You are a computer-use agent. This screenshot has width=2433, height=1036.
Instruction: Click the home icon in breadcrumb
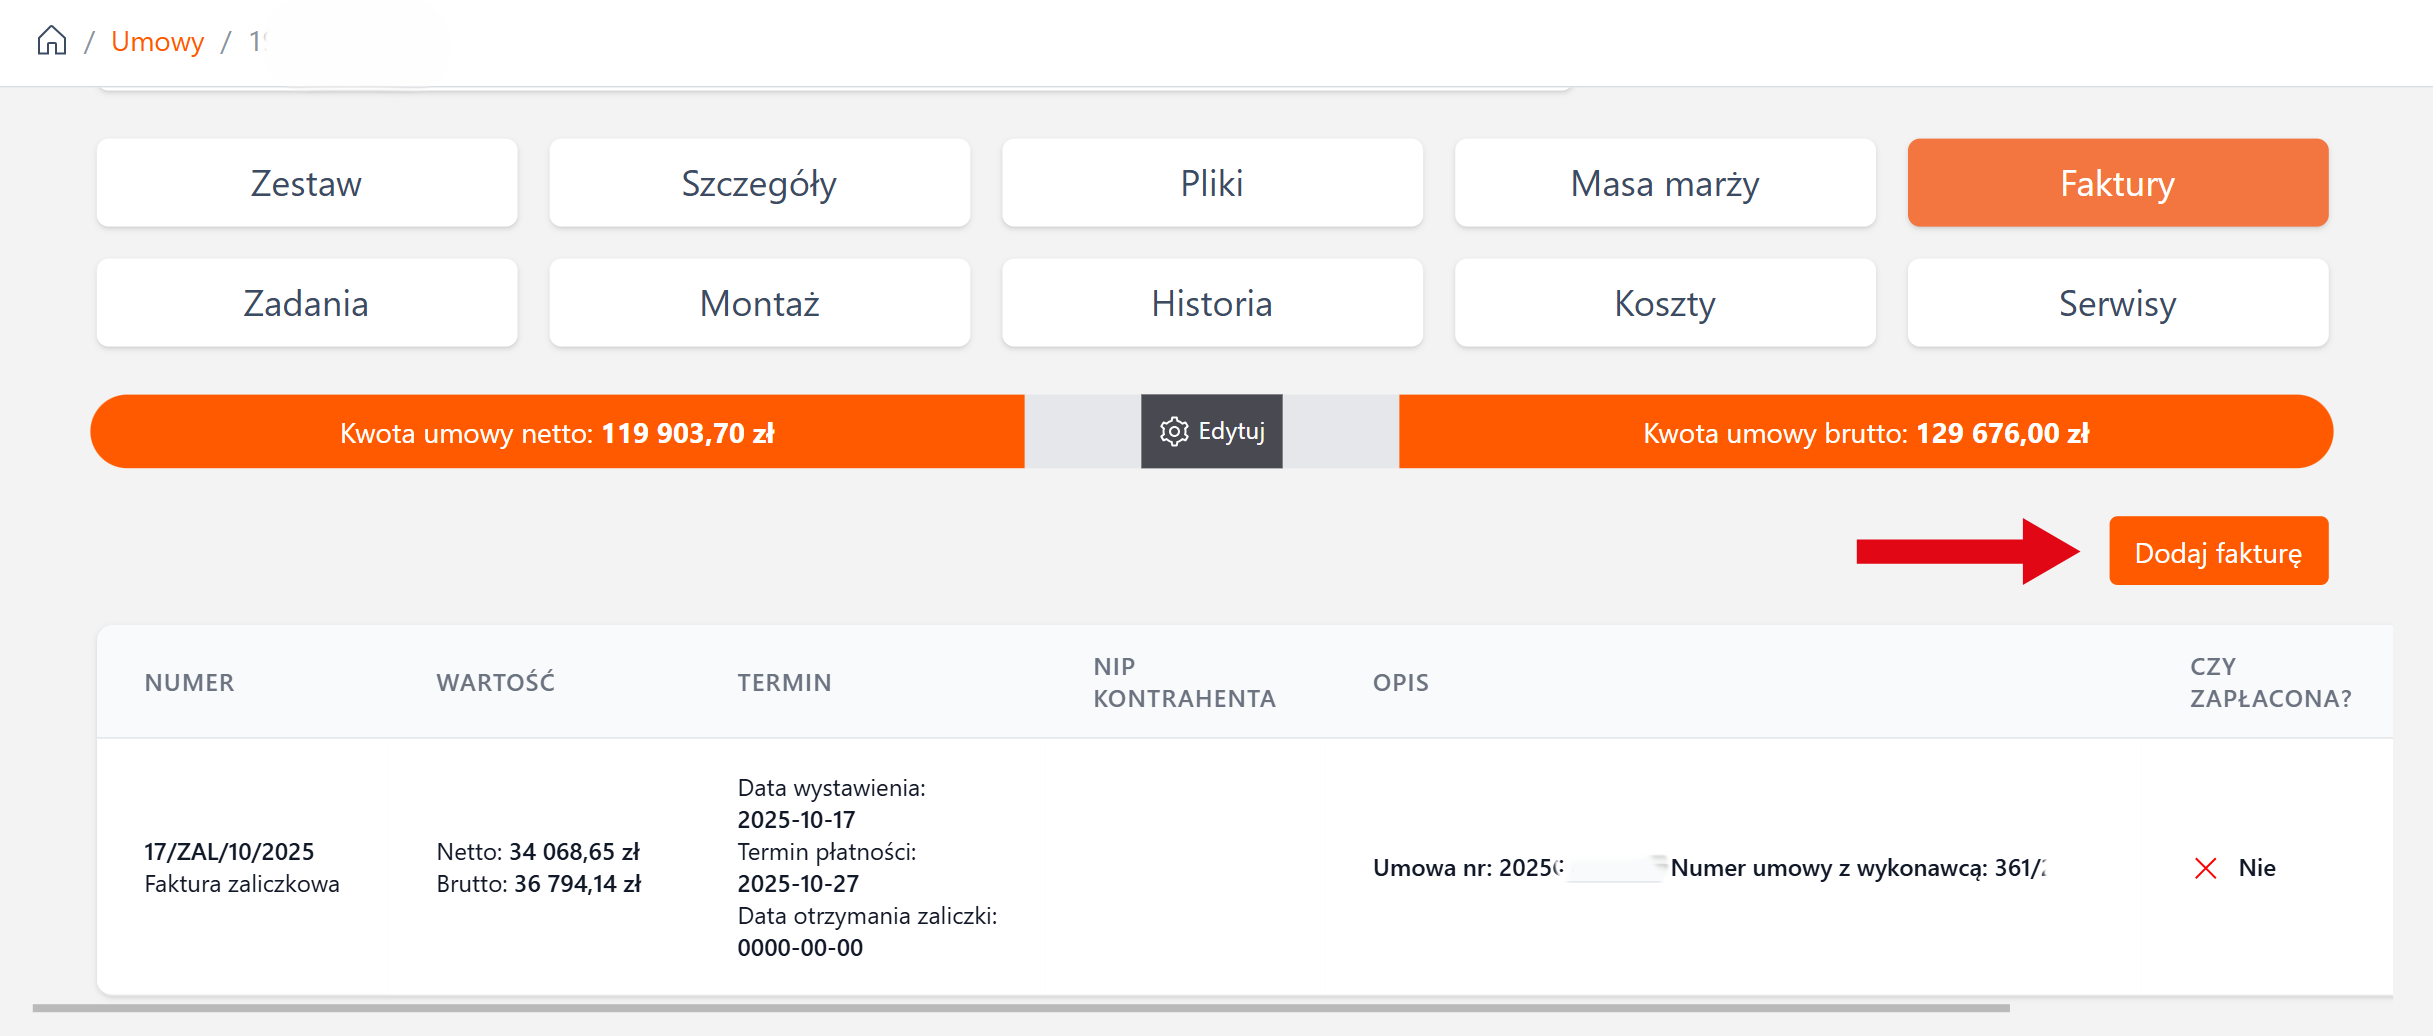52,41
